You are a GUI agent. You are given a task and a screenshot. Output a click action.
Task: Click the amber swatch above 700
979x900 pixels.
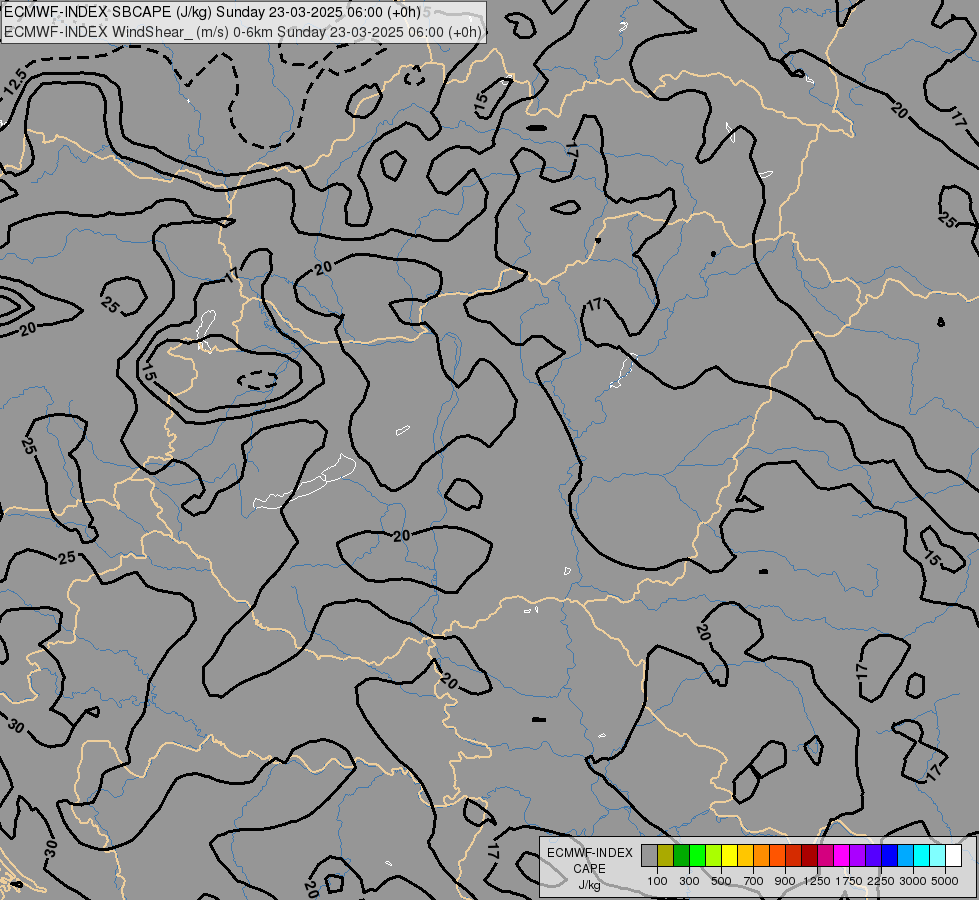pyautogui.click(x=745, y=856)
